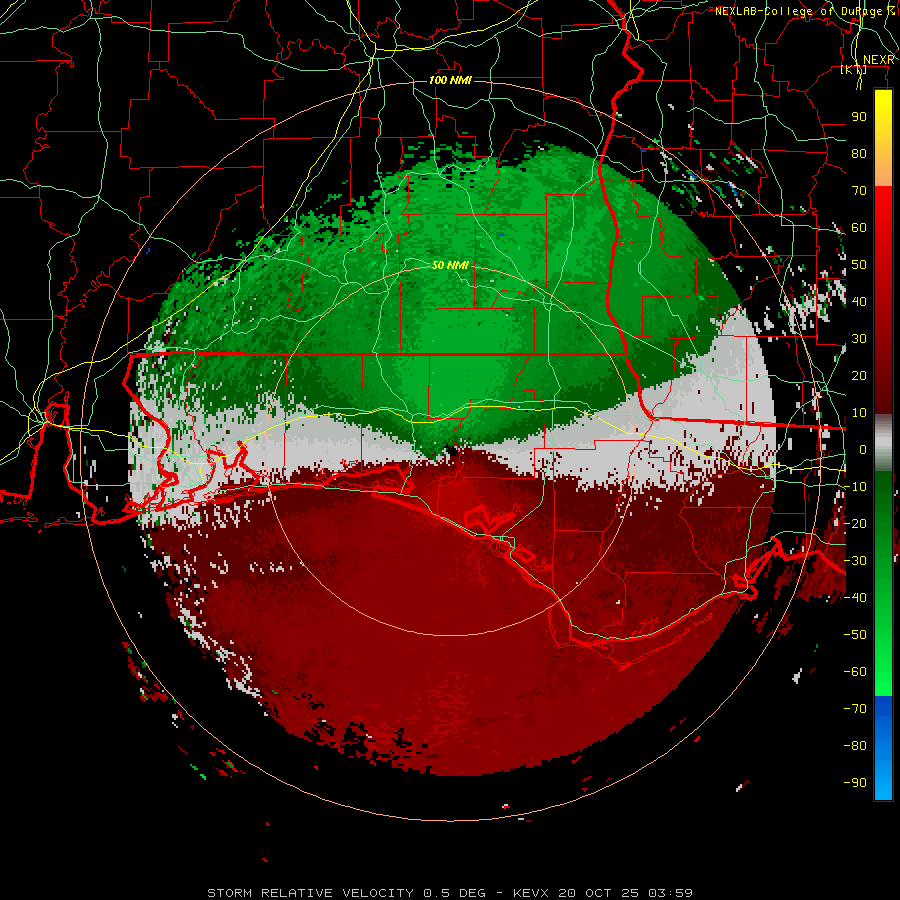Click the 10 value on velocity scale
900x900 pixels.
point(859,413)
